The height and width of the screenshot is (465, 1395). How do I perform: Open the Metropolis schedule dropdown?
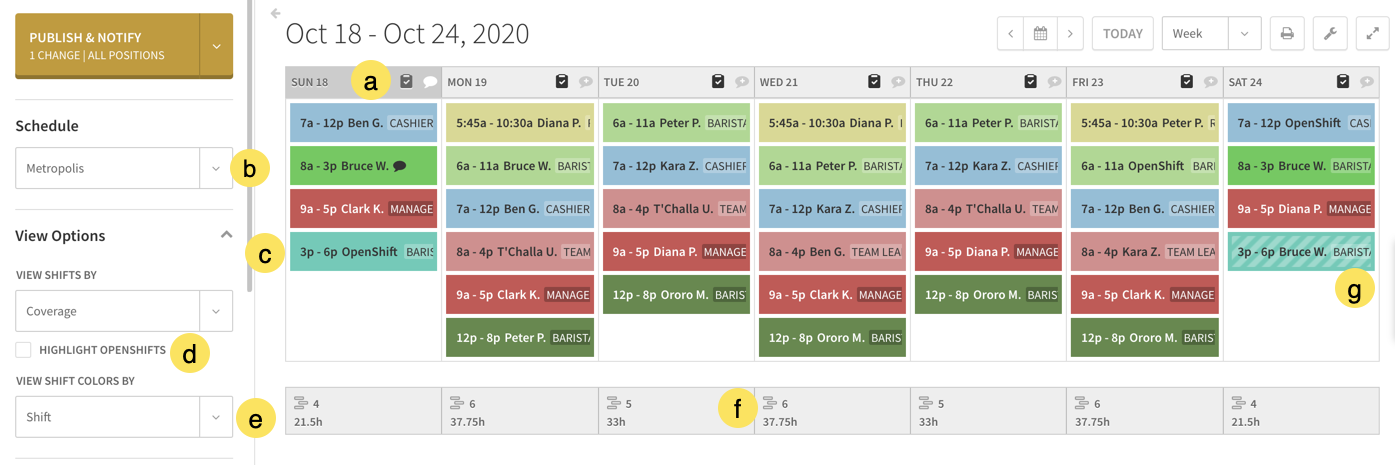[x=124, y=168]
